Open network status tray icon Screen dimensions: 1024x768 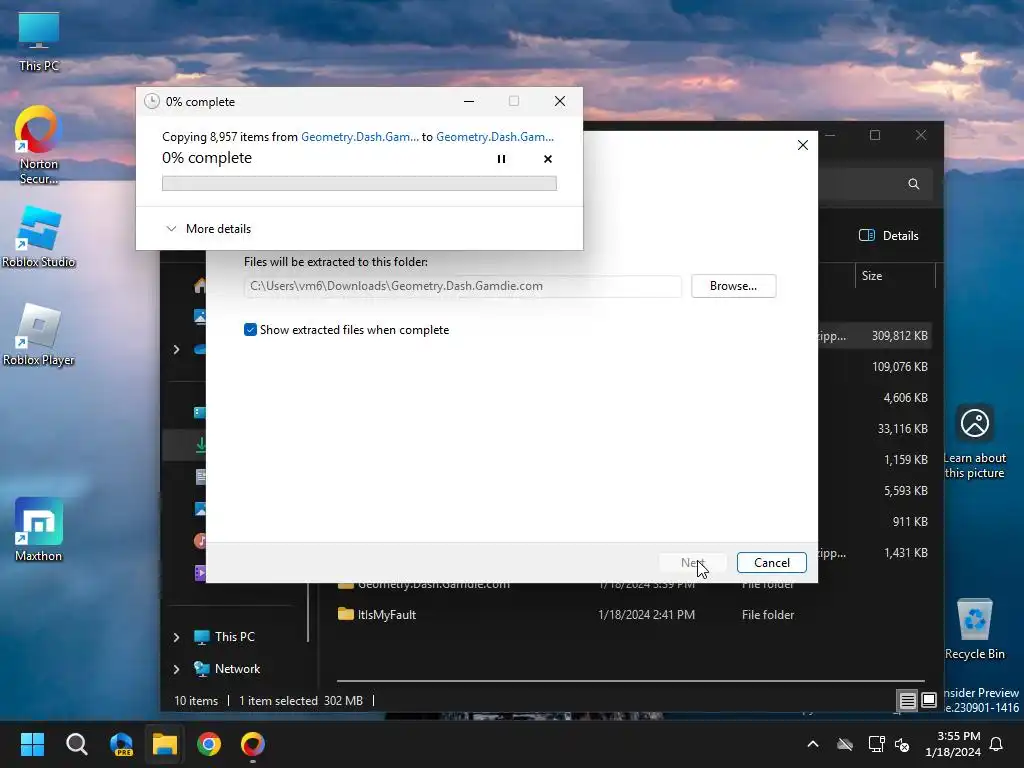pos(876,744)
